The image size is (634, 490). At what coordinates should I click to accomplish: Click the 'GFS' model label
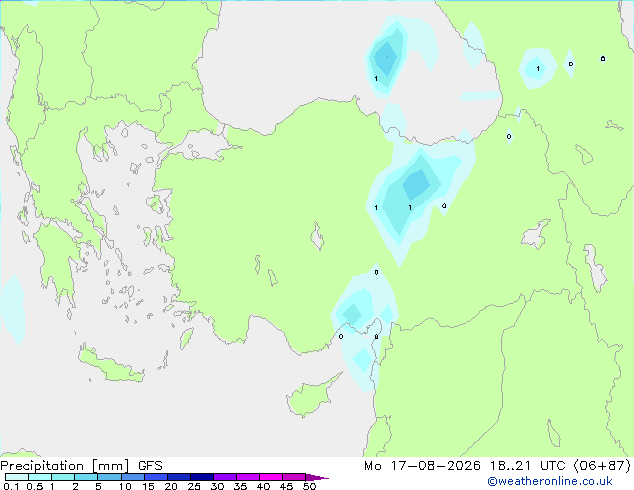click(x=150, y=466)
